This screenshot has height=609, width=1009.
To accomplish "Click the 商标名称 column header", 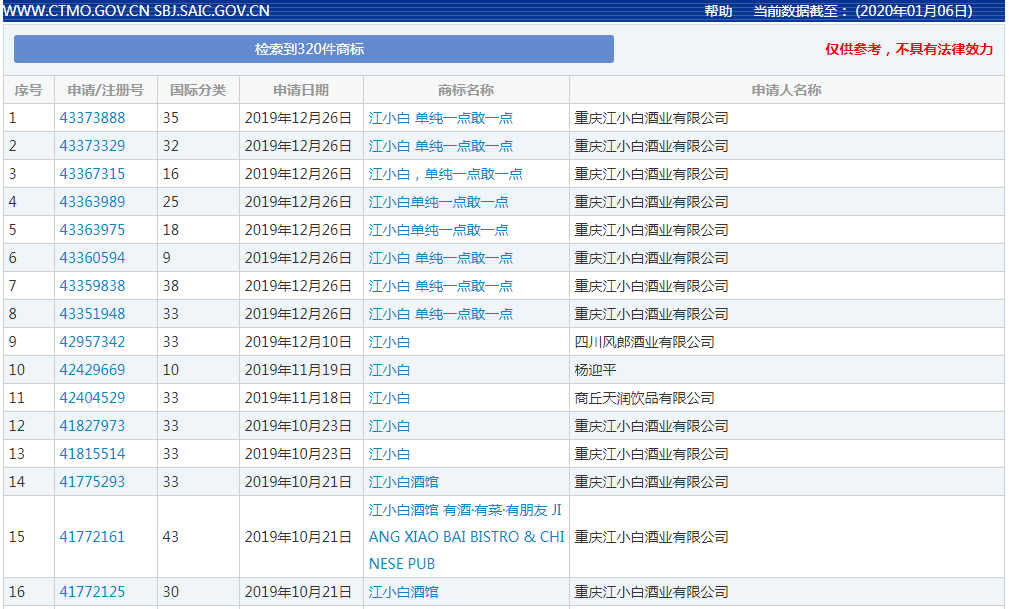I will (466, 90).
